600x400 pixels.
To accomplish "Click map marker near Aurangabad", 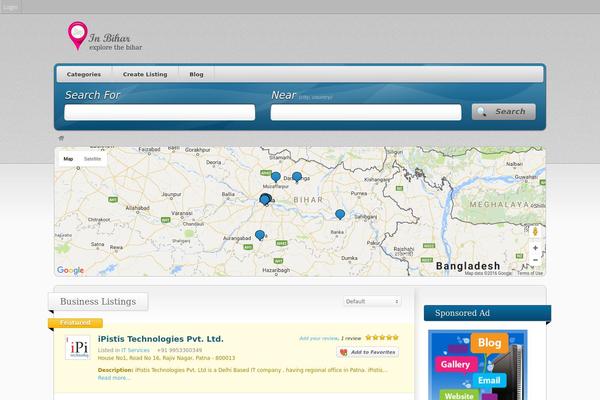I will point(260,235).
